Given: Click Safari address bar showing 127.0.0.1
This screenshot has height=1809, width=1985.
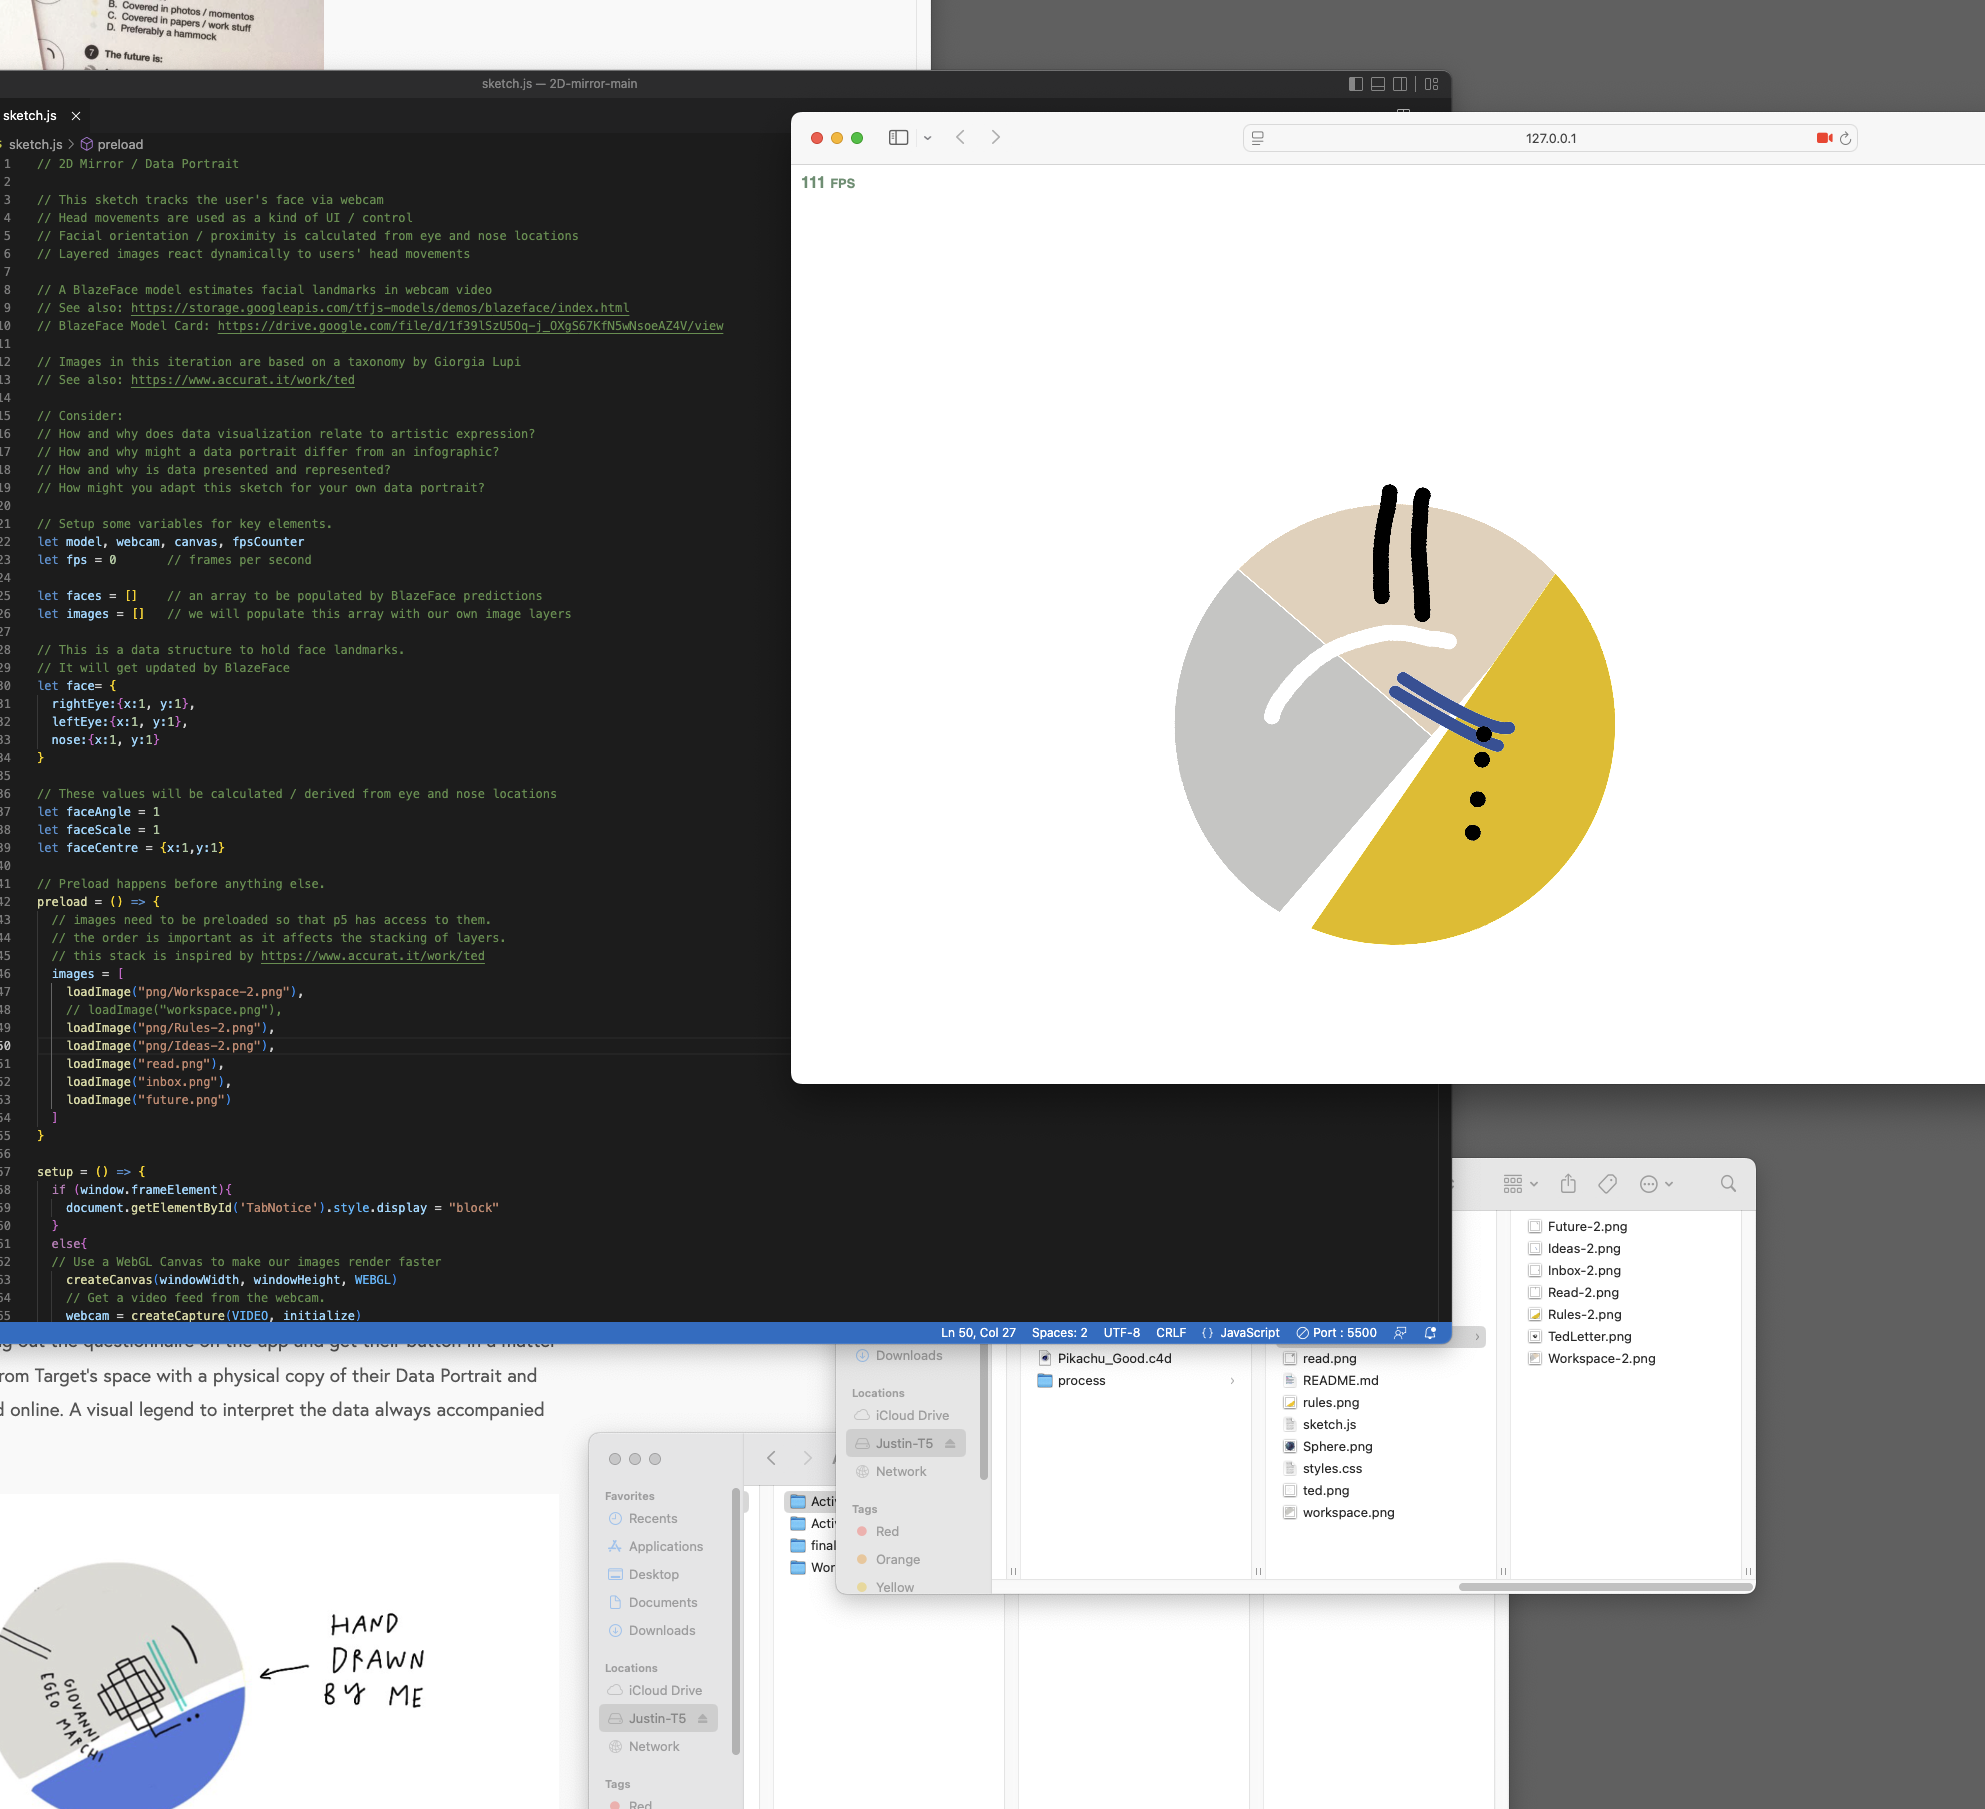Looking at the screenshot, I should pos(1549,138).
